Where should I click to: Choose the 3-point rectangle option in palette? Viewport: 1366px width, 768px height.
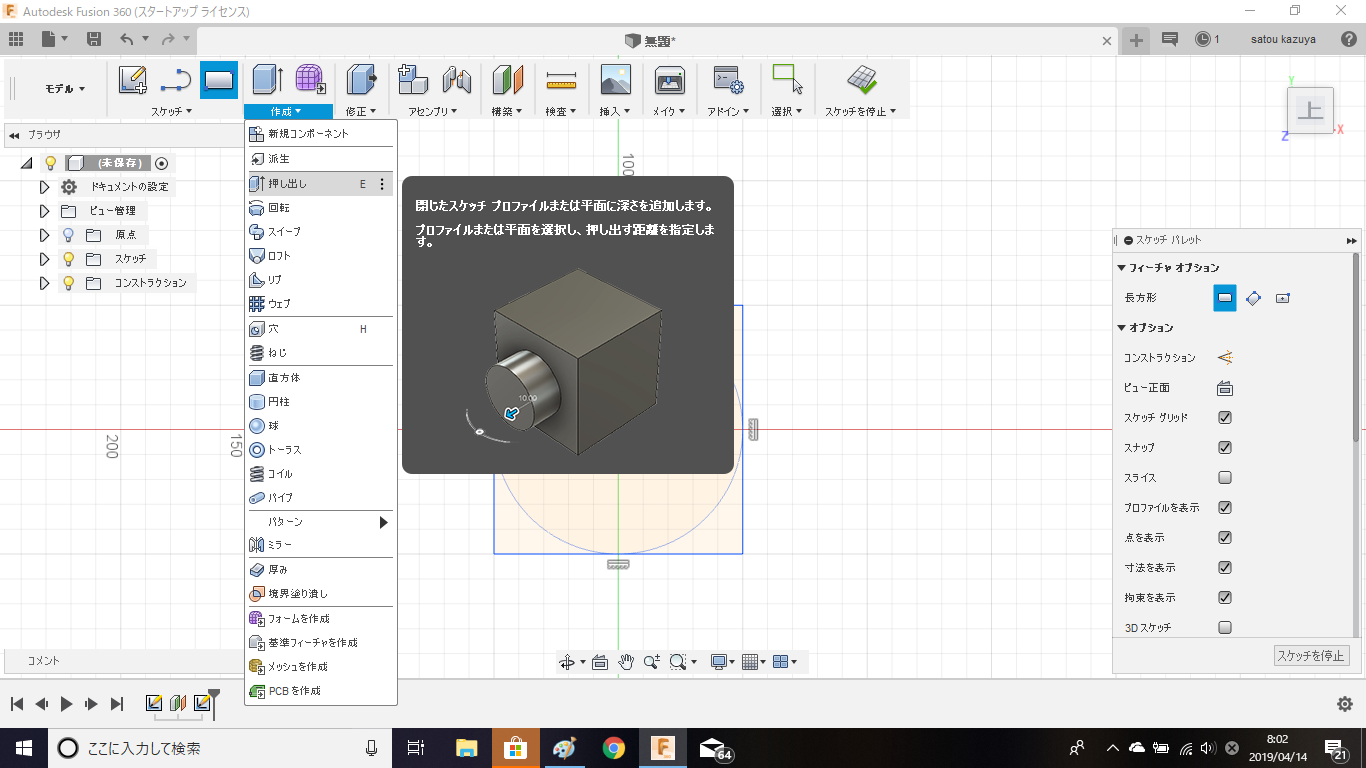click(1254, 297)
